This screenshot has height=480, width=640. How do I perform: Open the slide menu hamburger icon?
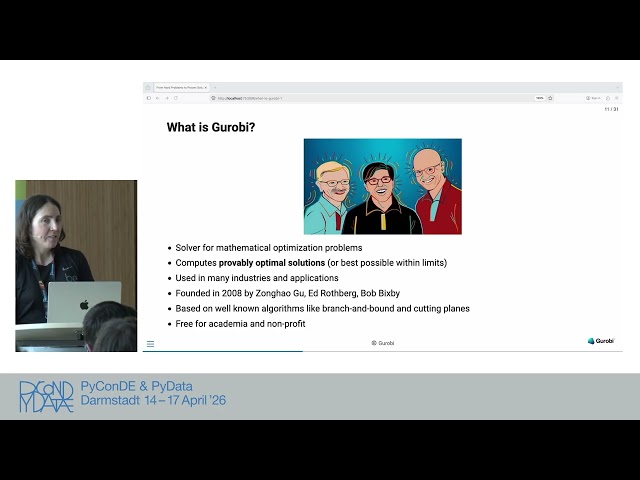pyautogui.click(x=150, y=344)
